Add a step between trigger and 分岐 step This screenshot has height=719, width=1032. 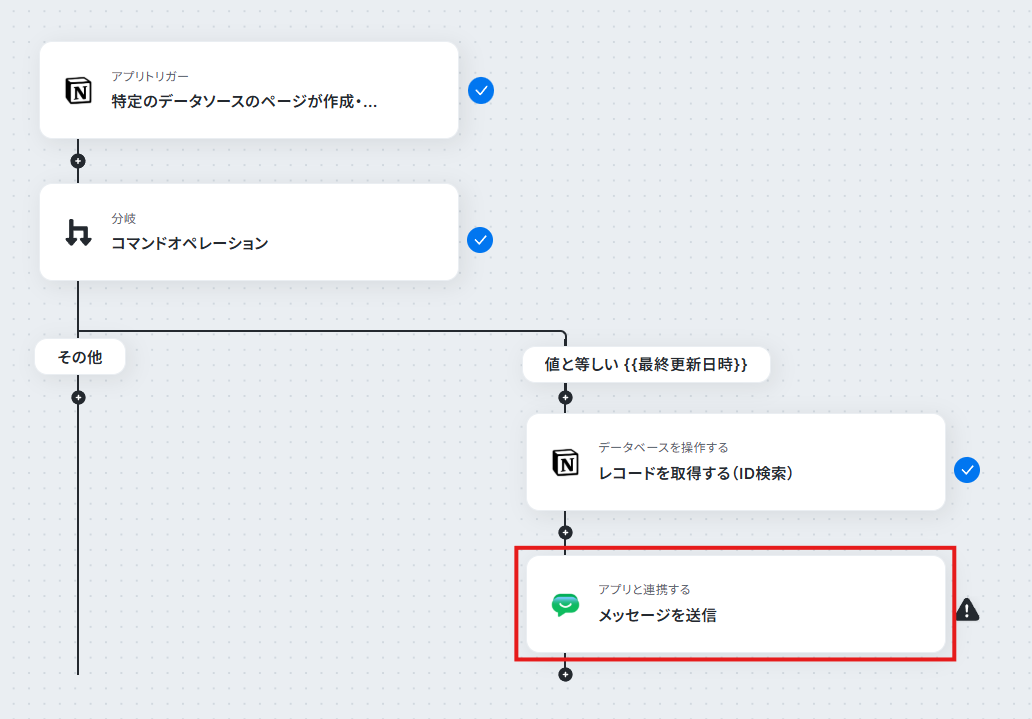tap(78, 161)
